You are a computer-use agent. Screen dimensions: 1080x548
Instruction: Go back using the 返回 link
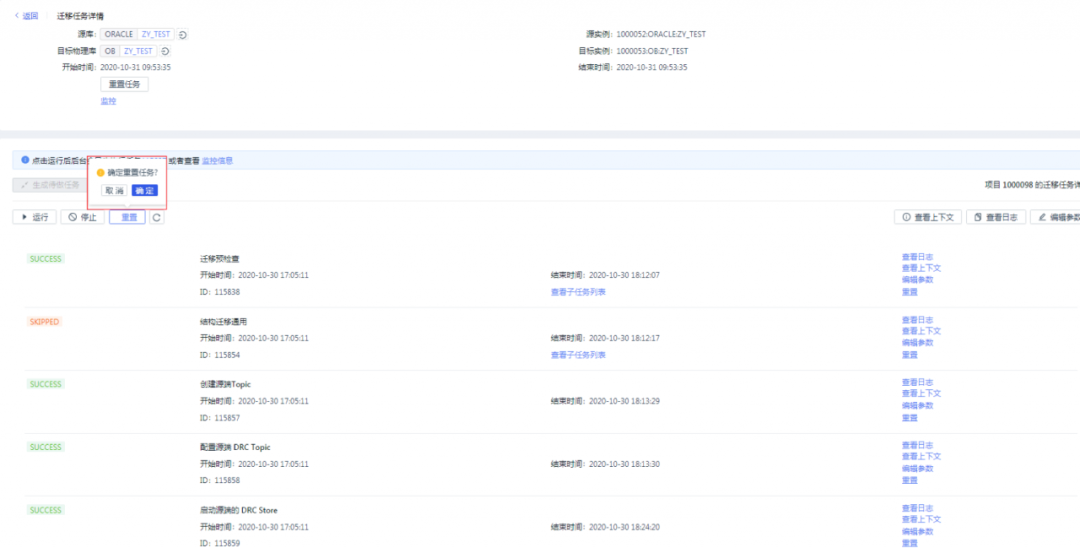27,16
